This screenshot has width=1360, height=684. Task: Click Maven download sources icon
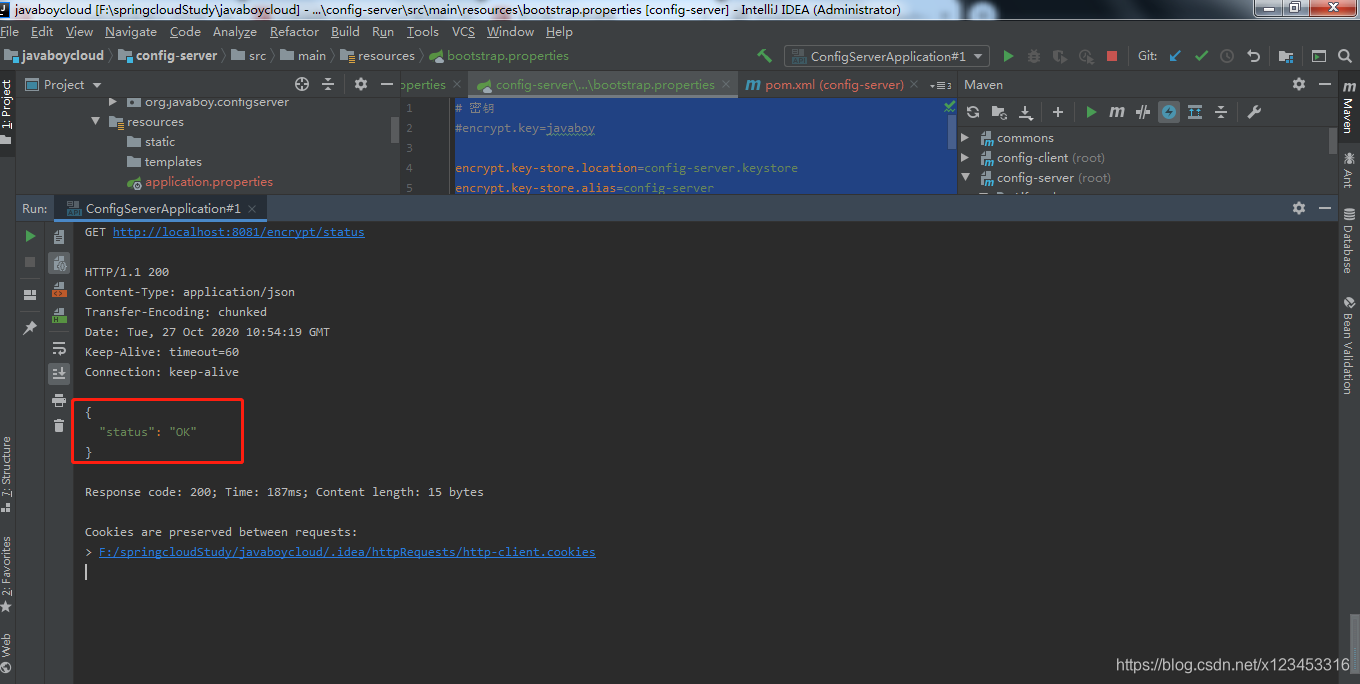tap(1026, 112)
